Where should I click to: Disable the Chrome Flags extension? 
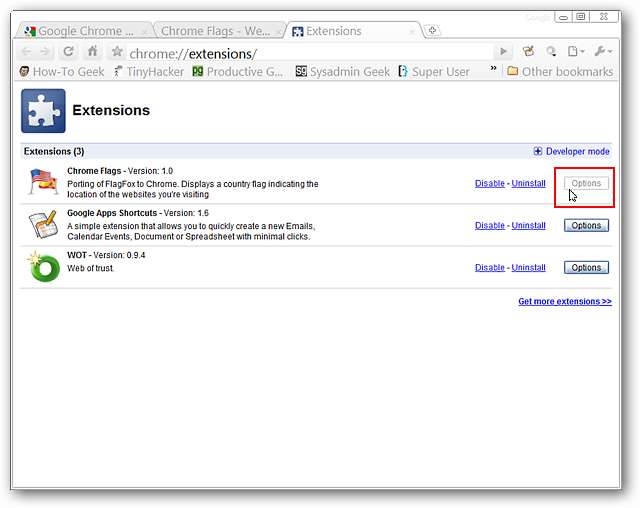point(489,184)
